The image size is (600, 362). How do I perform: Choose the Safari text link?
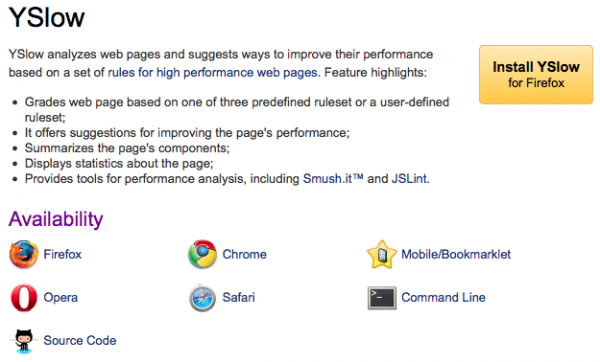tap(238, 297)
